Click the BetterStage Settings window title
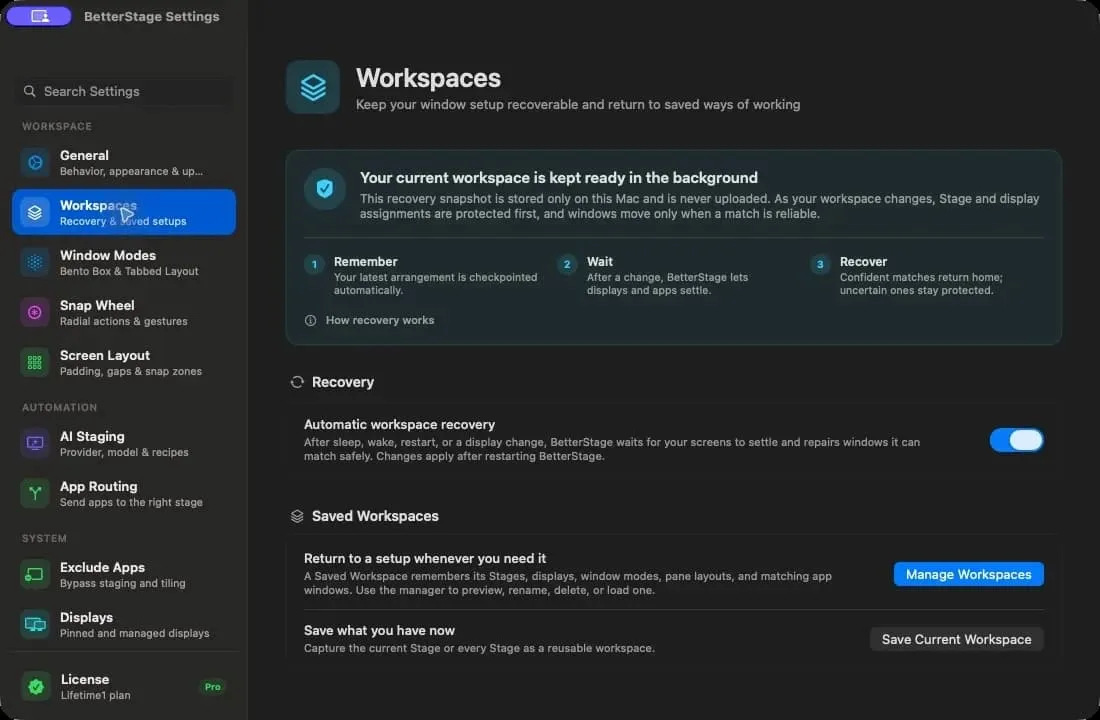The height and width of the screenshot is (720, 1100). (152, 16)
